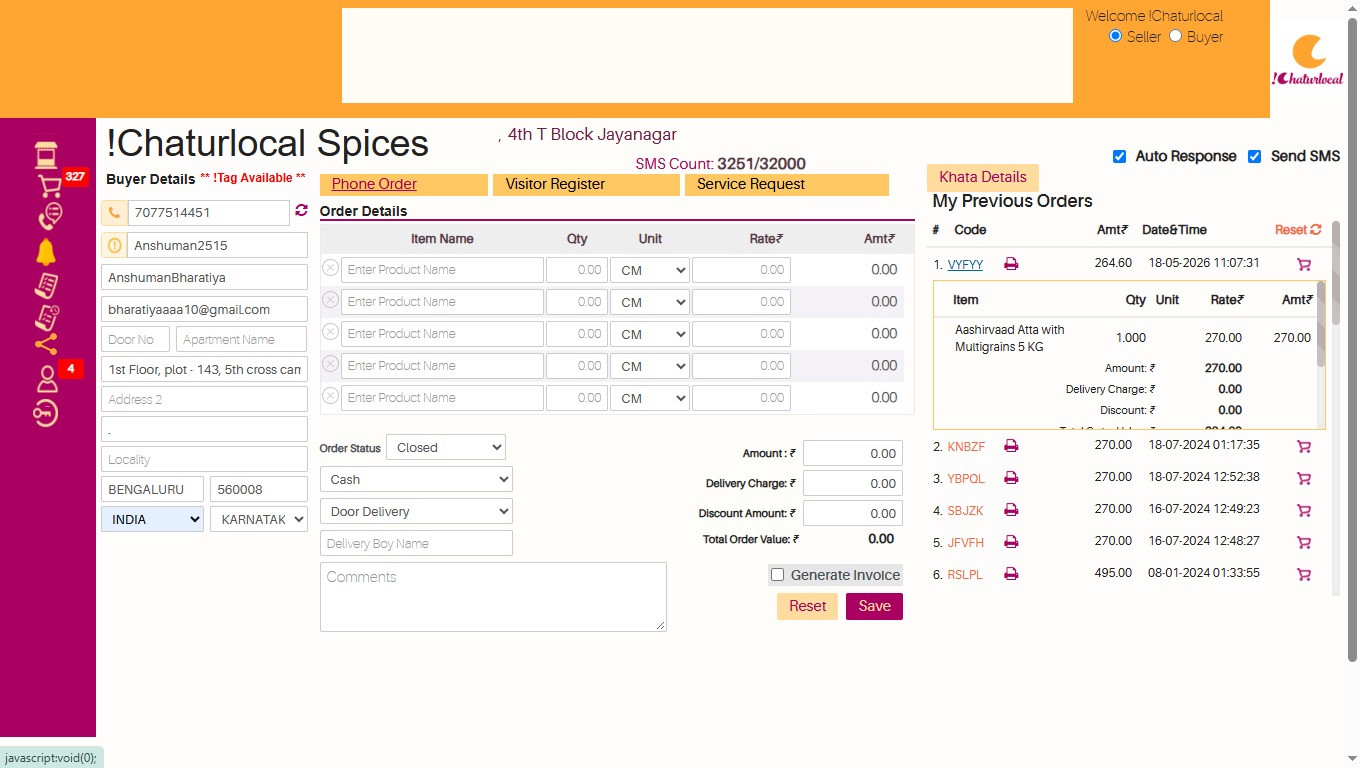1360x768 pixels.
Task: Open the unit dropdown in second item row
Action: click(650, 302)
